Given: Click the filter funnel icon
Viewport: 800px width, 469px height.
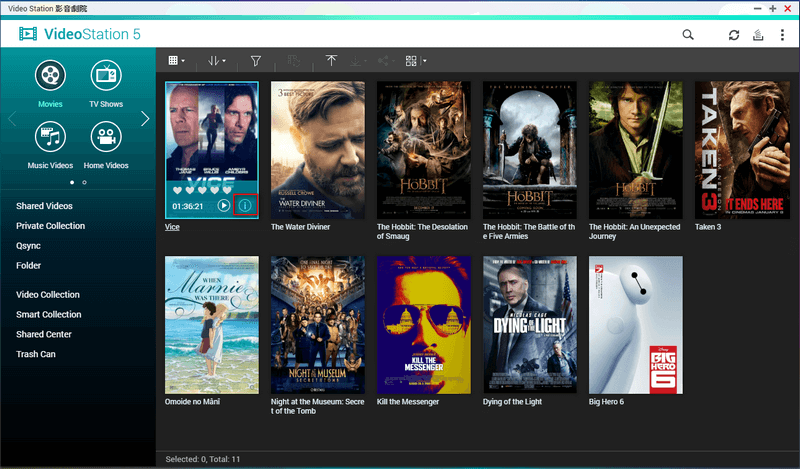Looking at the screenshot, I should pos(256,61).
